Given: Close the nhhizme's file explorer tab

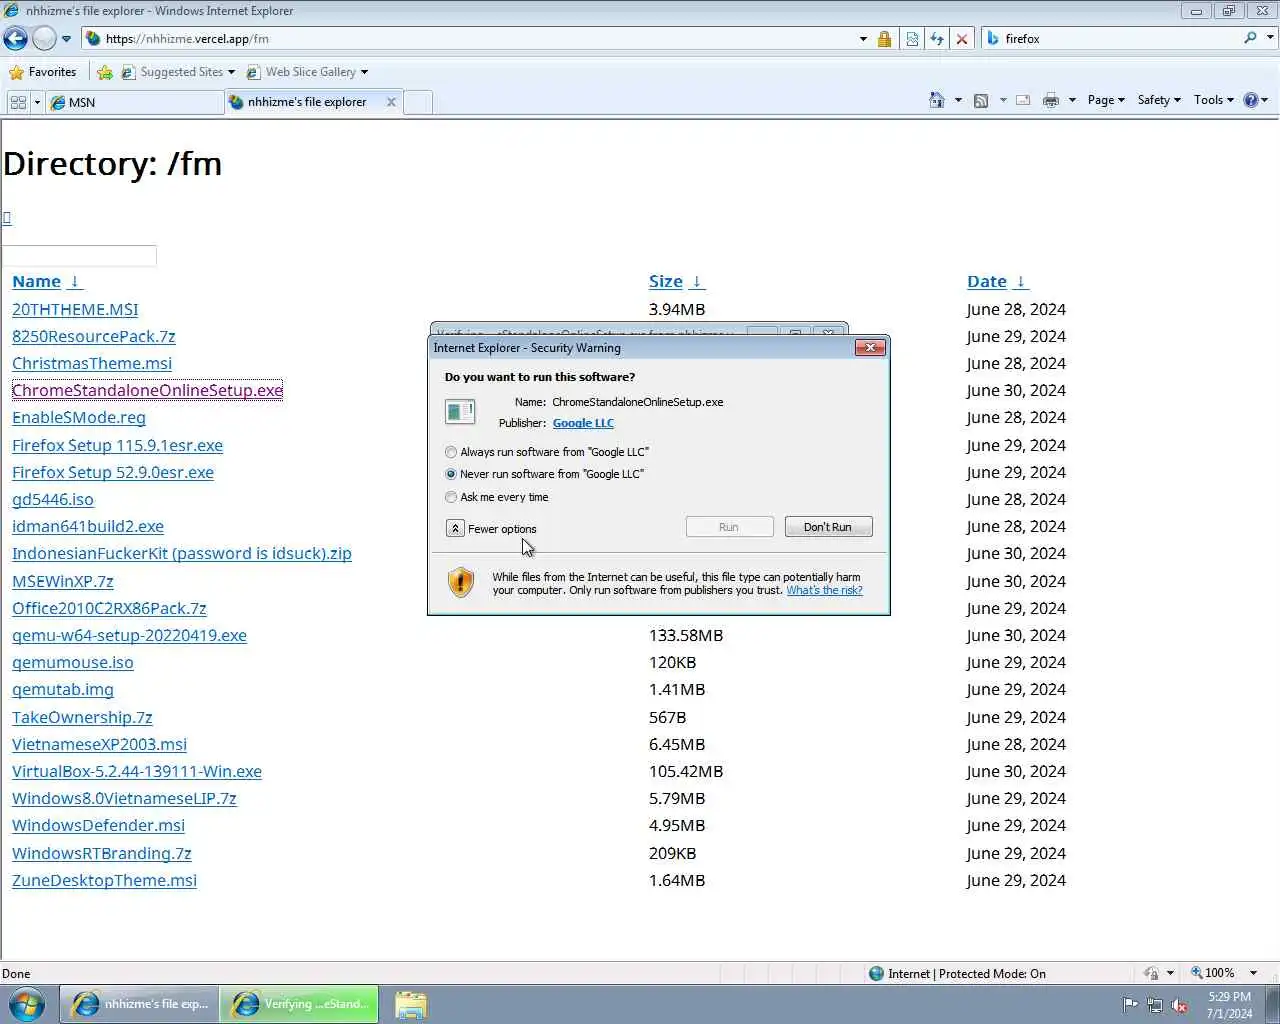Looking at the screenshot, I should pyautogui.click(x=391, y=102).
